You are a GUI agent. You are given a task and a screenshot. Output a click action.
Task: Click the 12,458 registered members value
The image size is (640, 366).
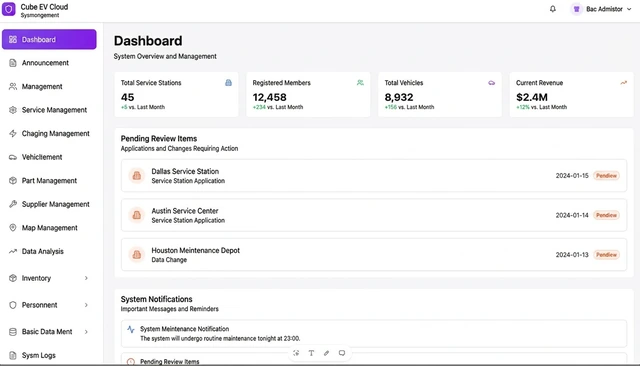pyautogui.click(x=269, y=98)
